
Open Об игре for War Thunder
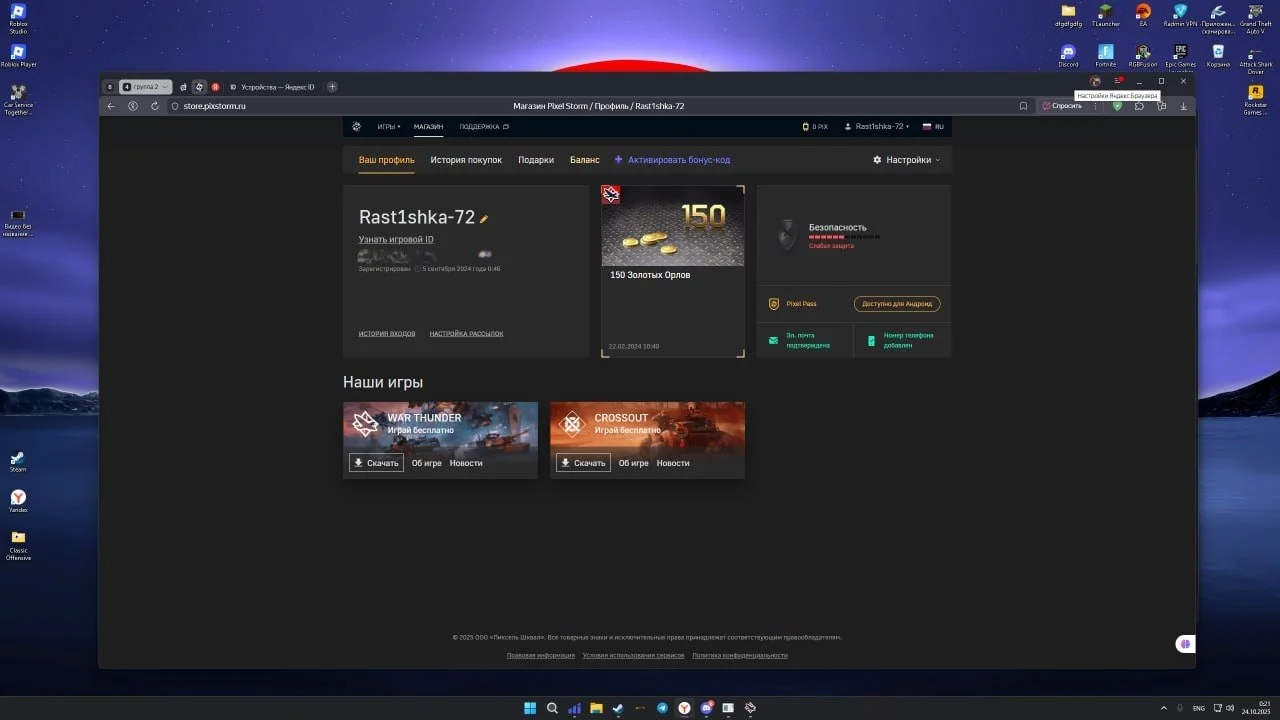tap(426, 463)
